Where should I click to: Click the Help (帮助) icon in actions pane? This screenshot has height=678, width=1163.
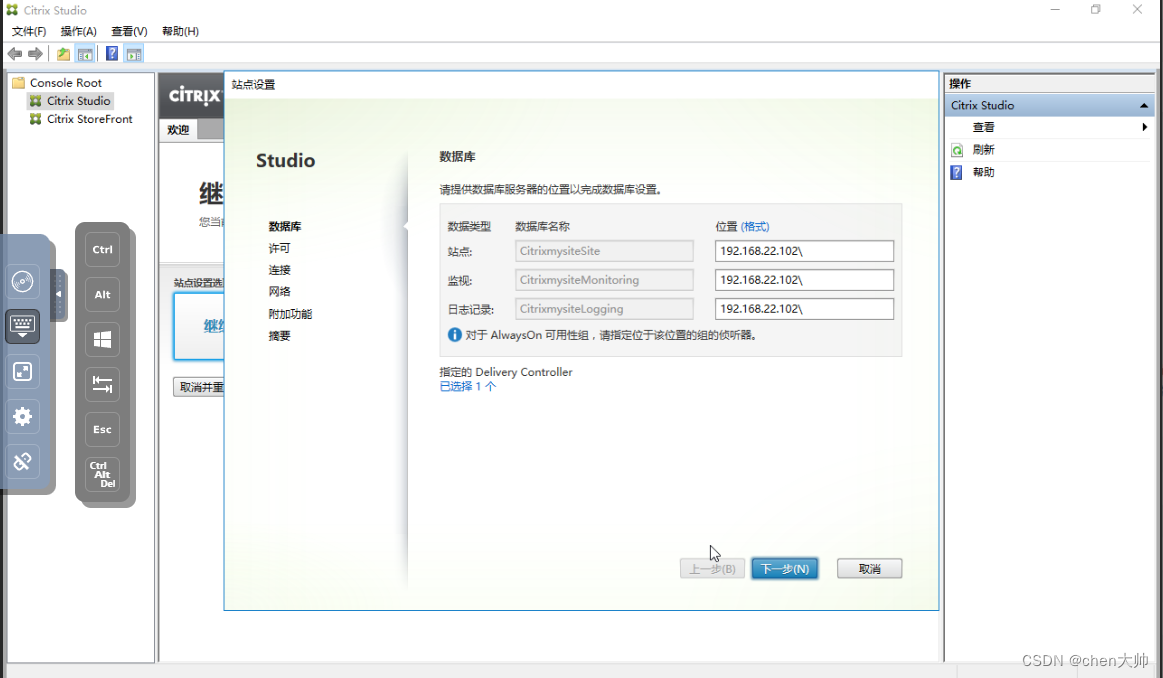tap(957, 172)
